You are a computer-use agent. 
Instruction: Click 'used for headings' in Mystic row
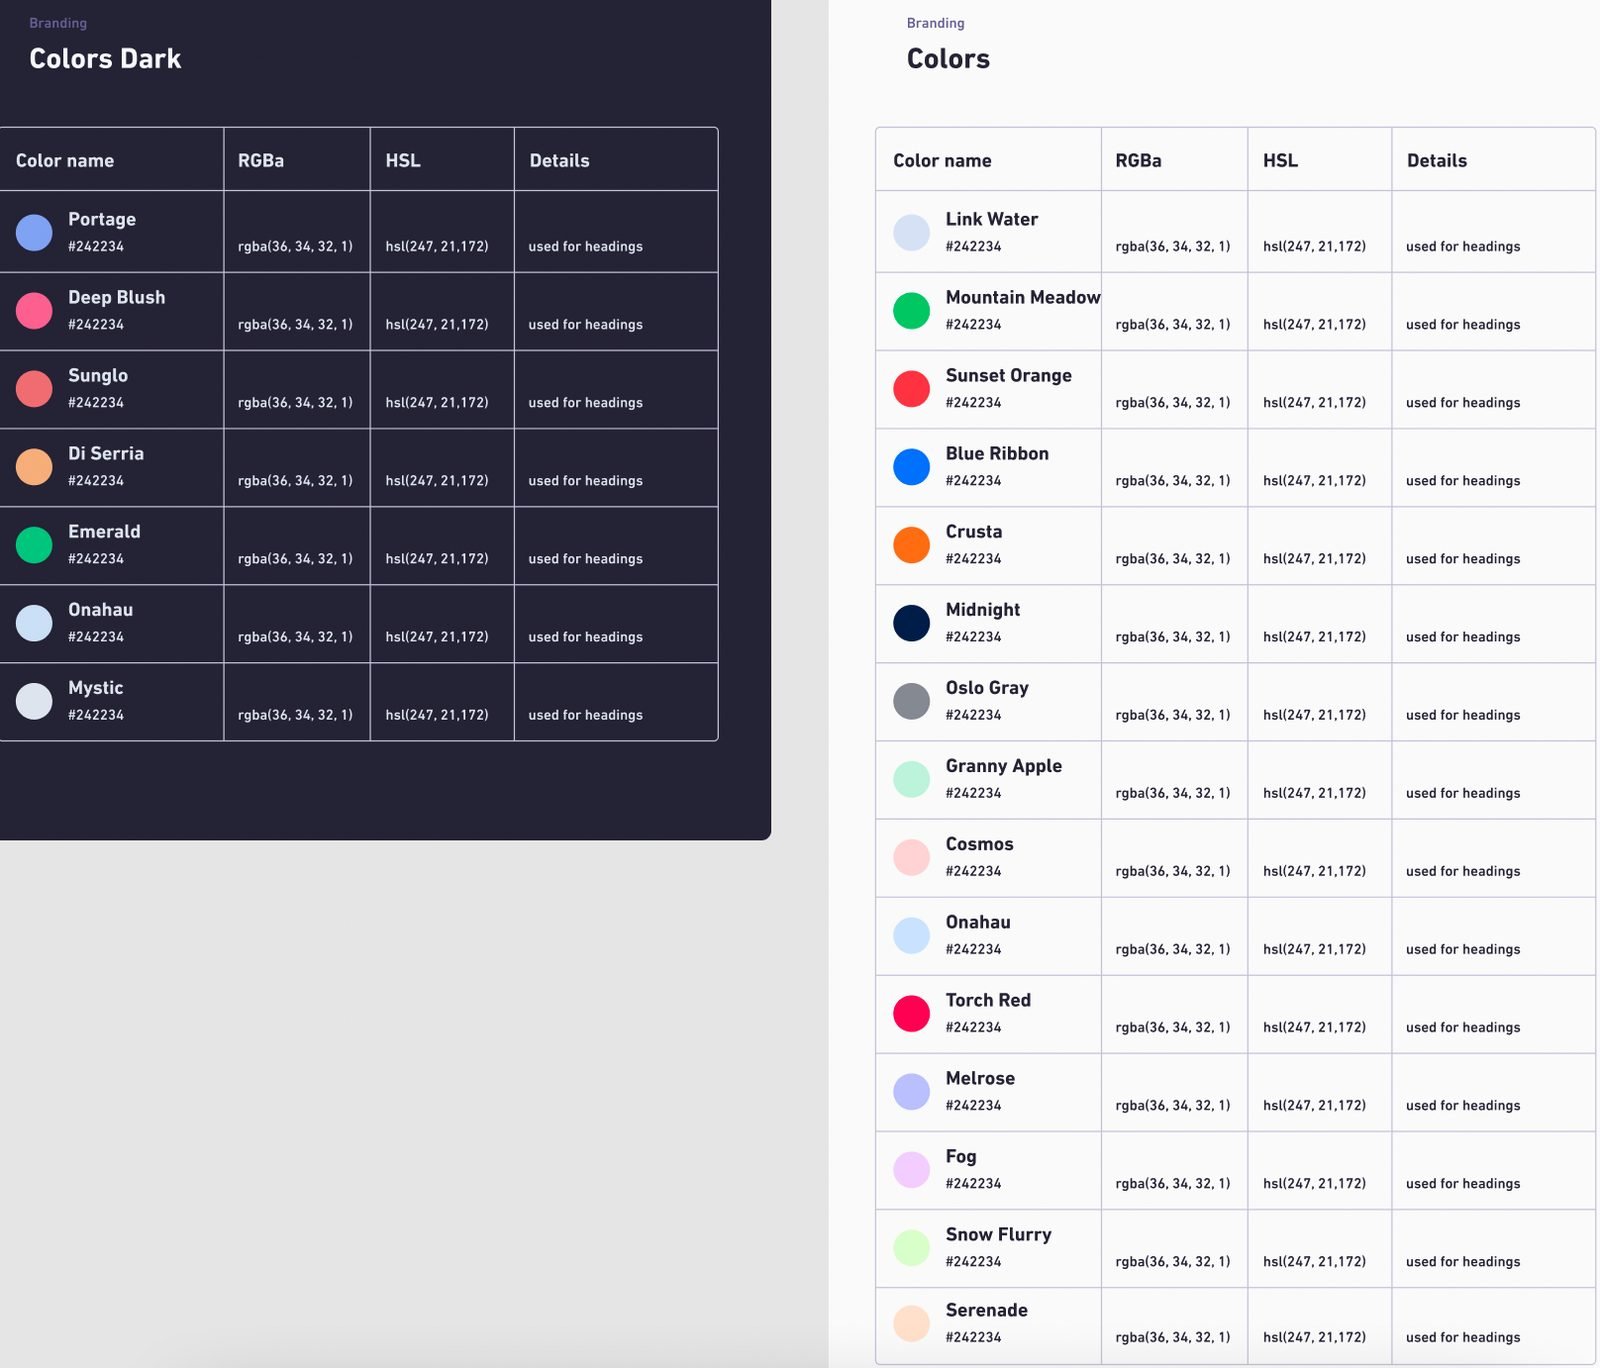coord(585,715)
